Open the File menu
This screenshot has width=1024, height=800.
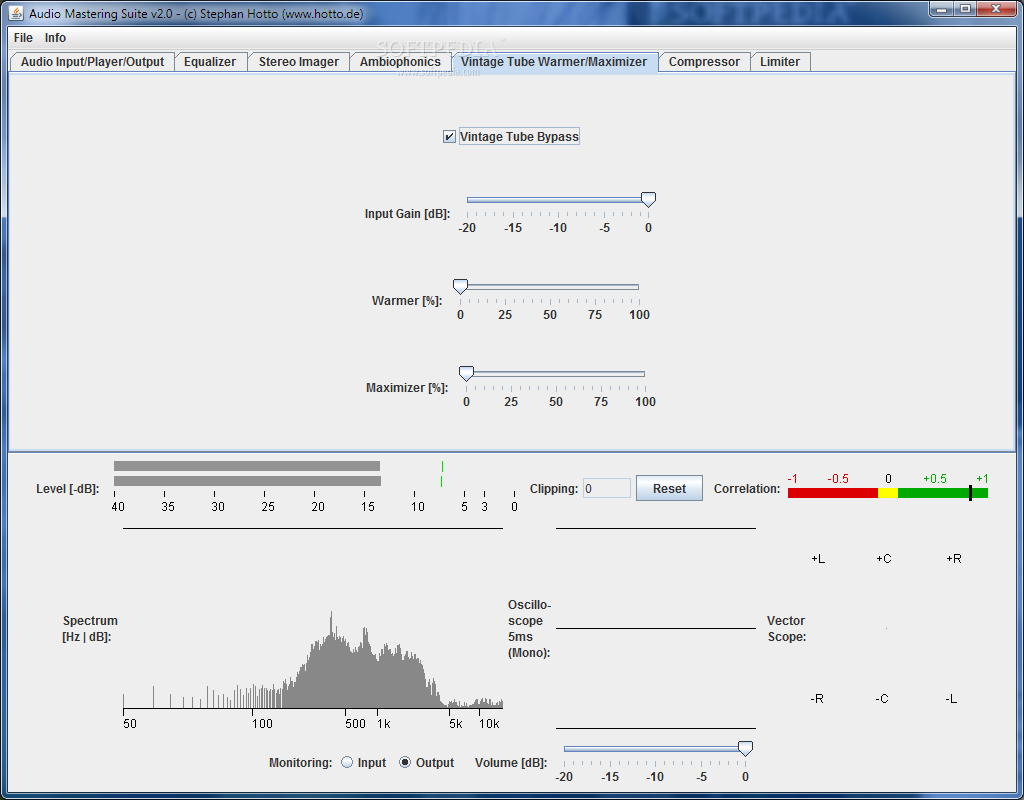pyautogui.click(x=23, y=38)
